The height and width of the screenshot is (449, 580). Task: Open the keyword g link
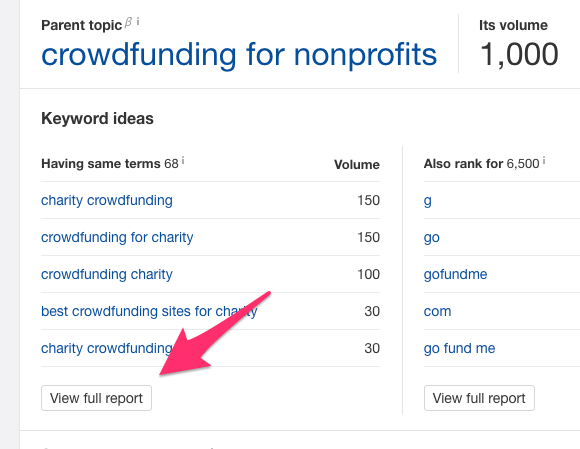click(x=428, y=201)
